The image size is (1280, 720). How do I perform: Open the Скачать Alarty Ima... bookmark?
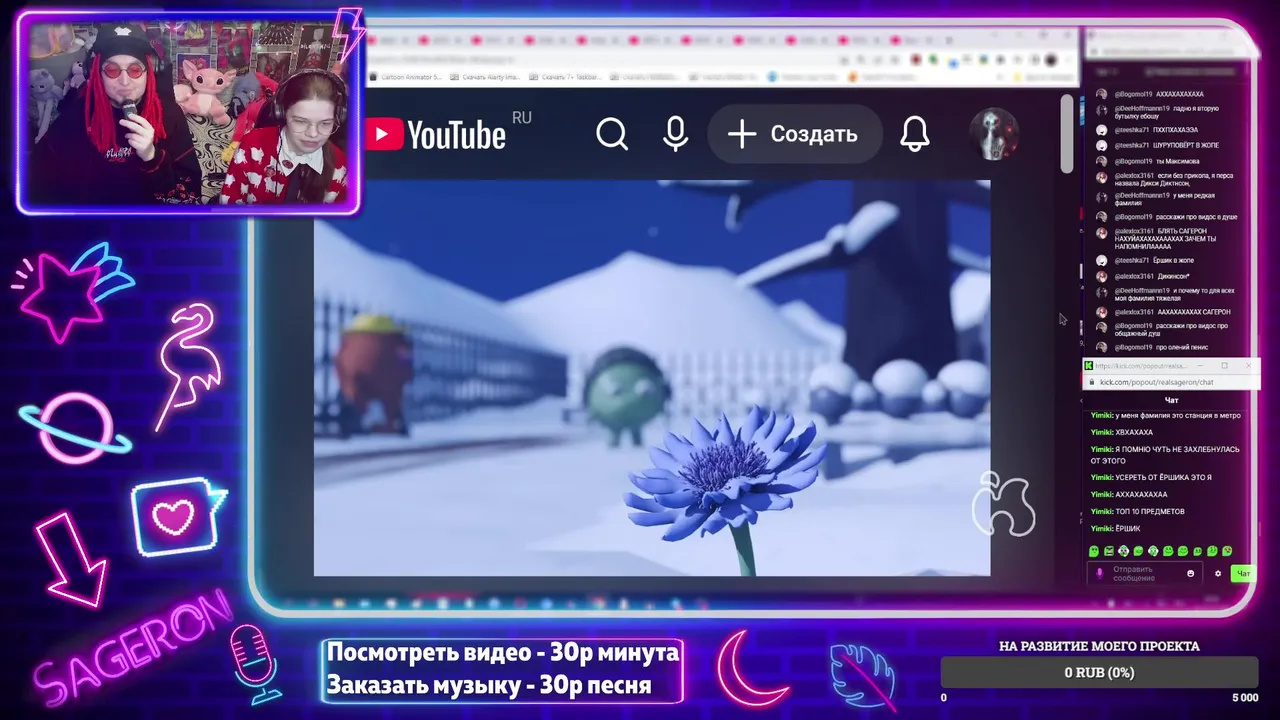pyautogui.click(x=485, y=77)
